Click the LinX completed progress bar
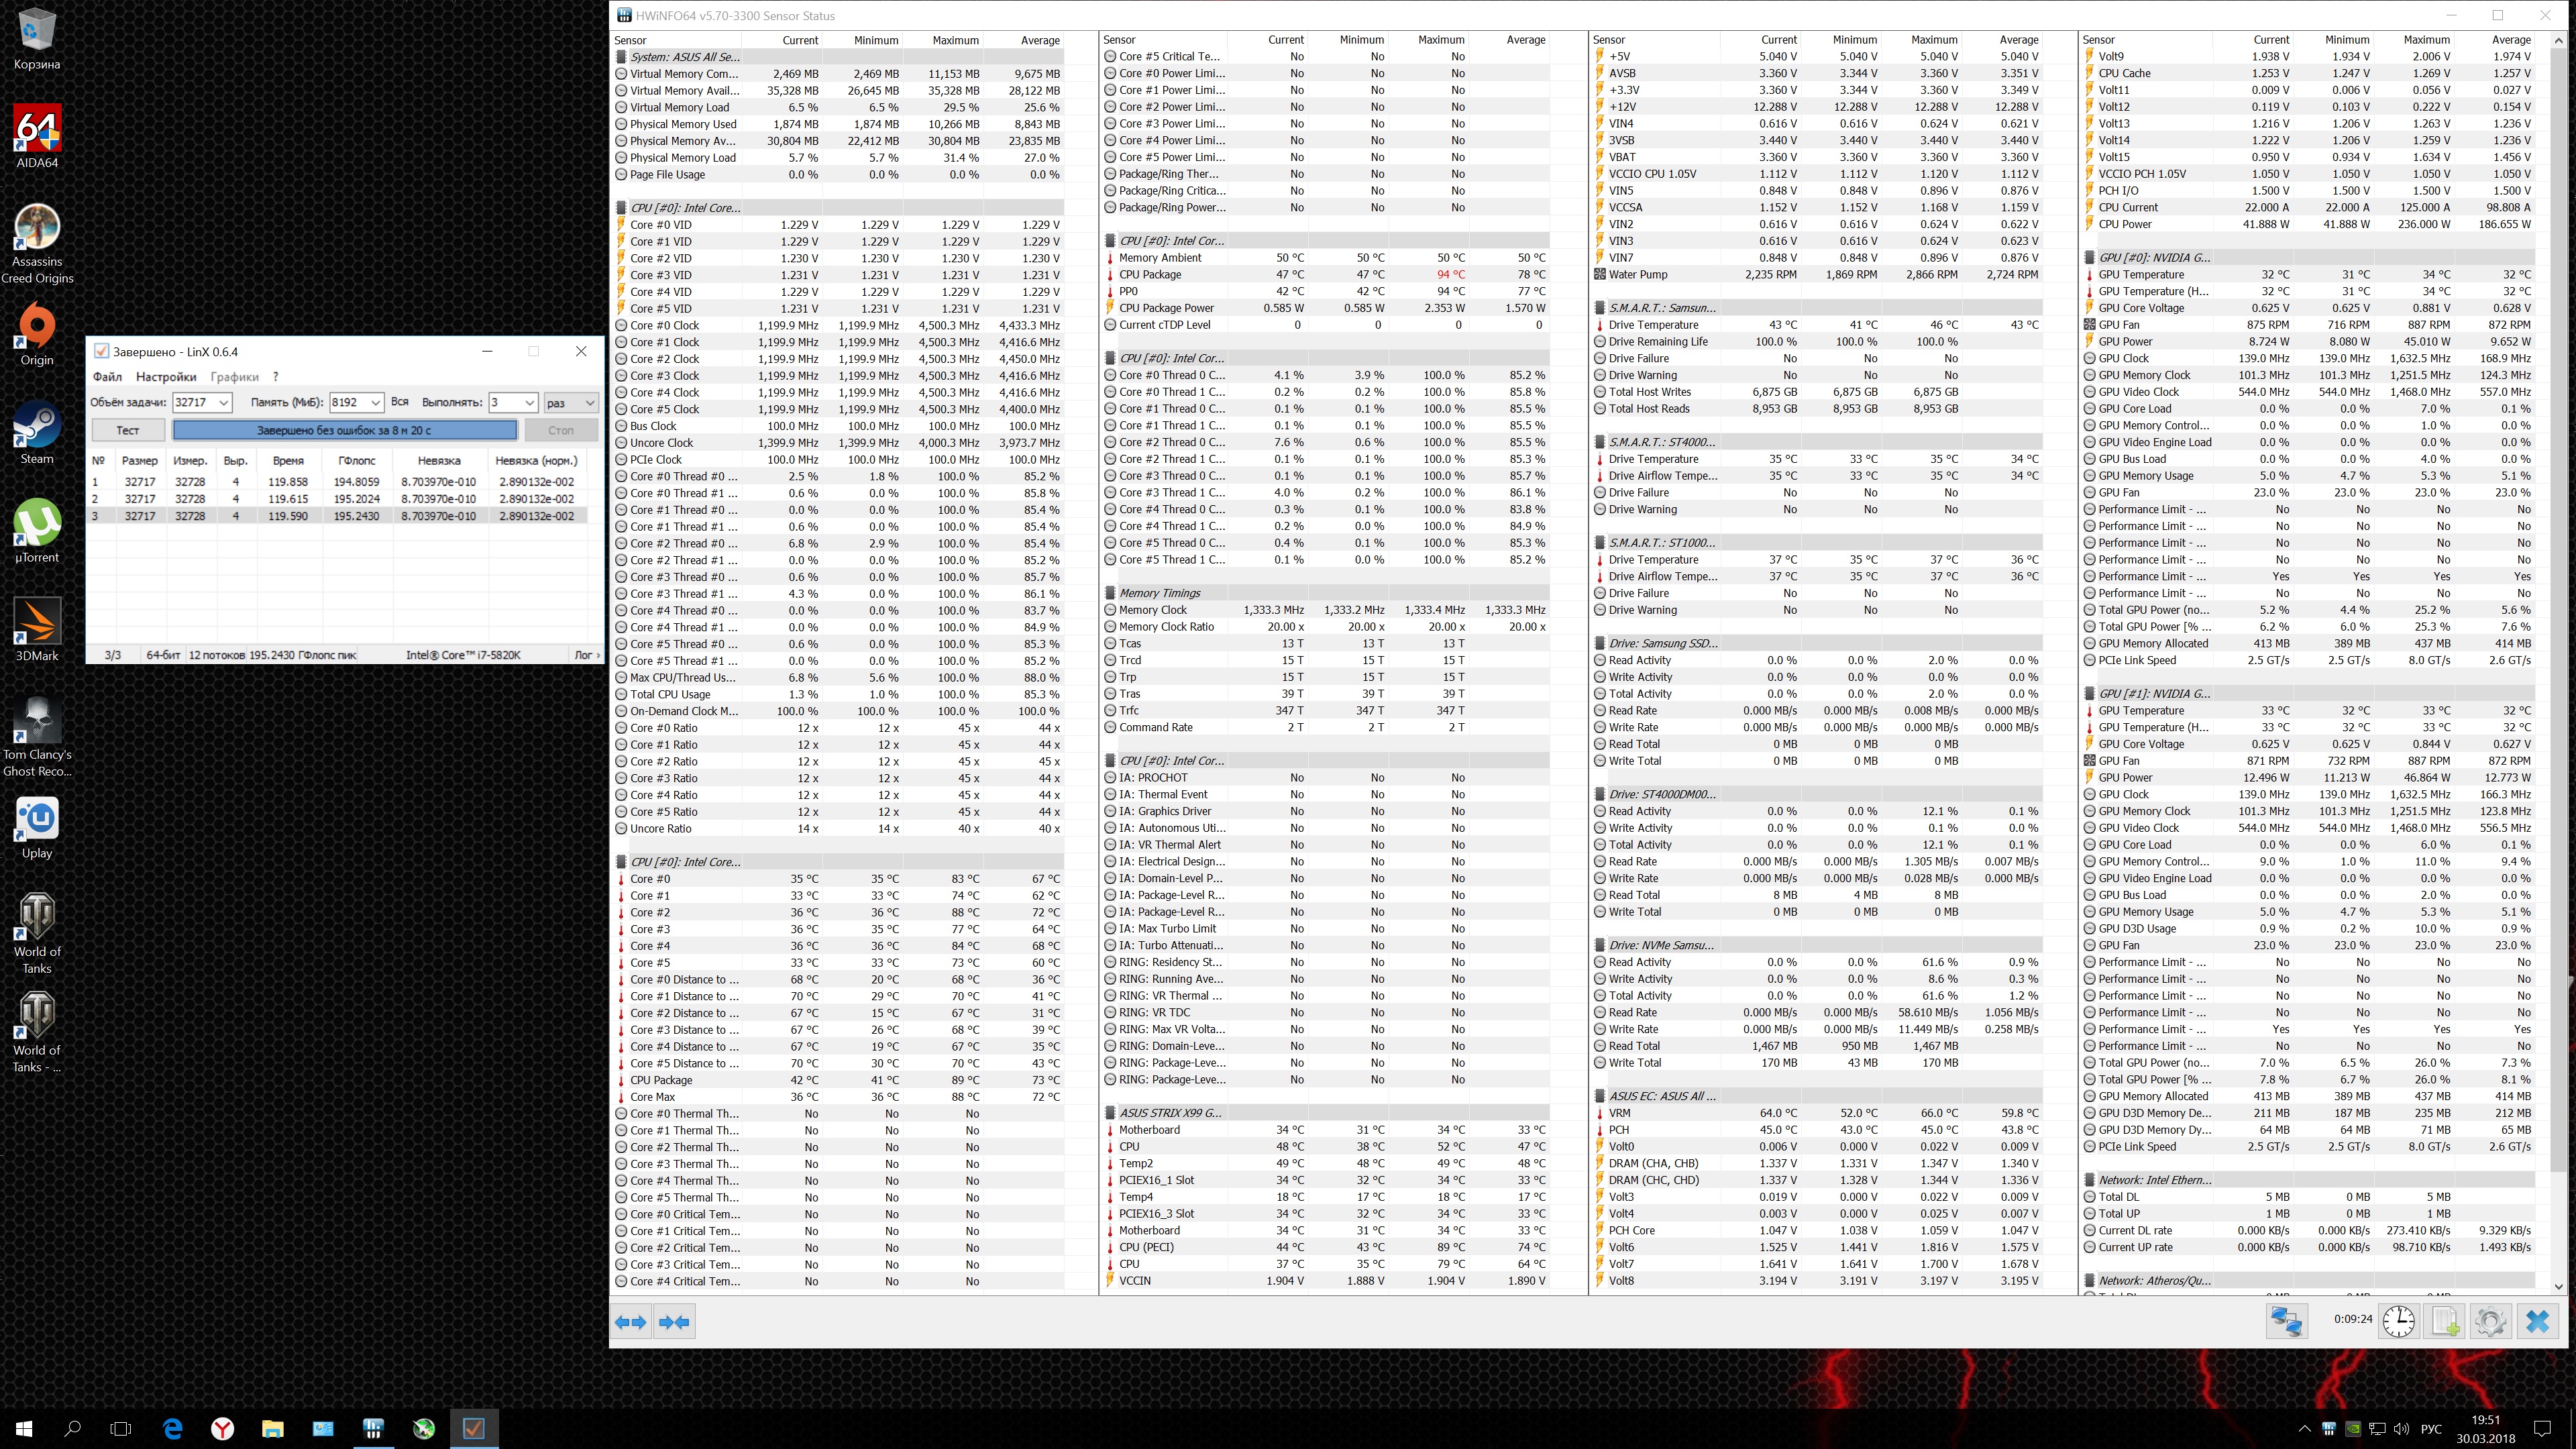Image resolution: width=2576 pixels, height=1449 pixels. pos(344,430)
